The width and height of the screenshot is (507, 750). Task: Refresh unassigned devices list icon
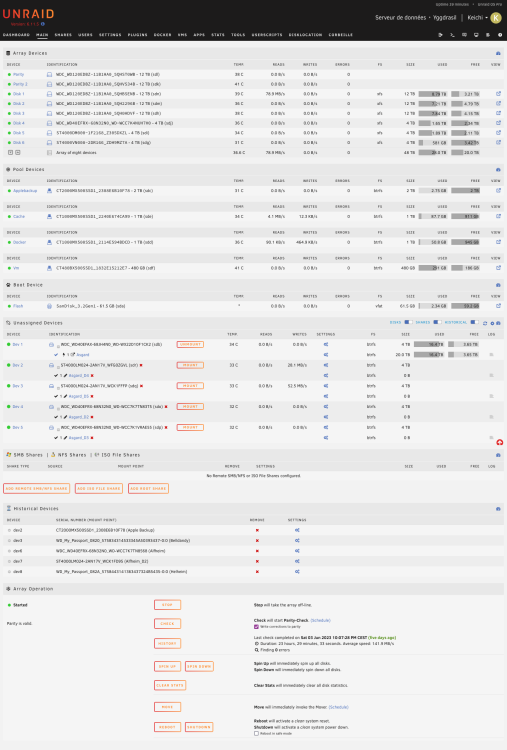coord(485,323)
